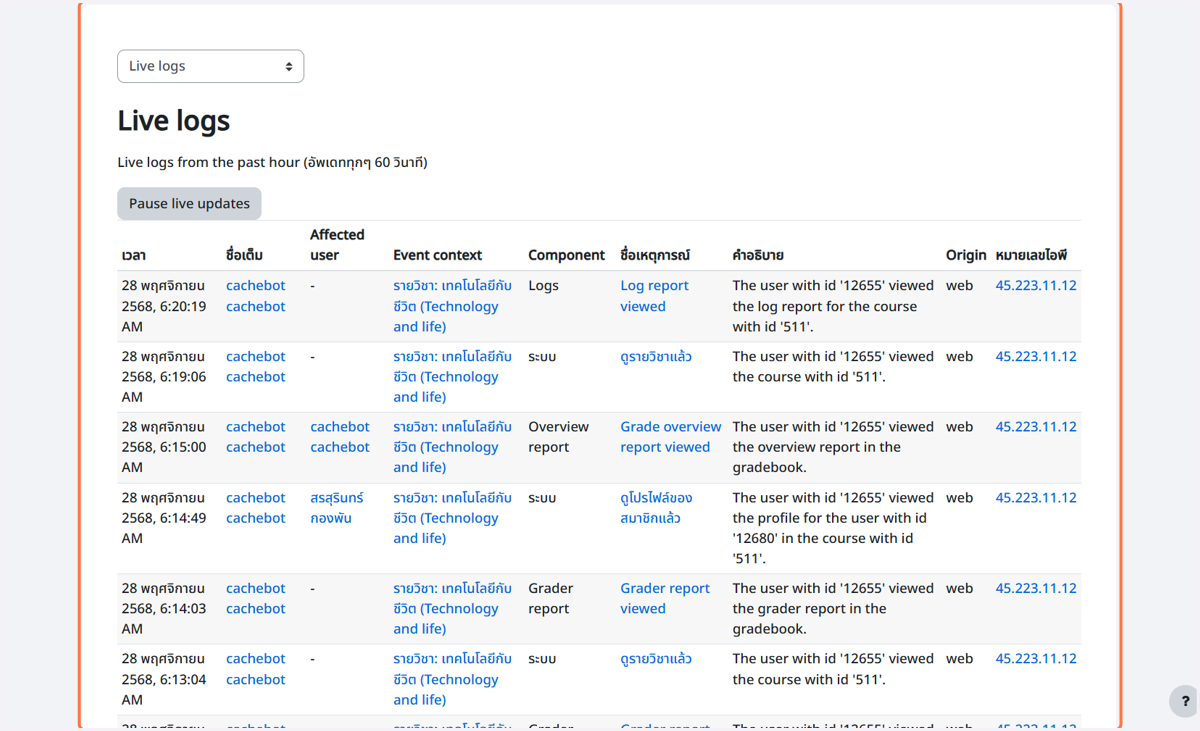Click the Pause live updates button
Viewport: 1200px width, 731px height.
click(x=189, y=203)
